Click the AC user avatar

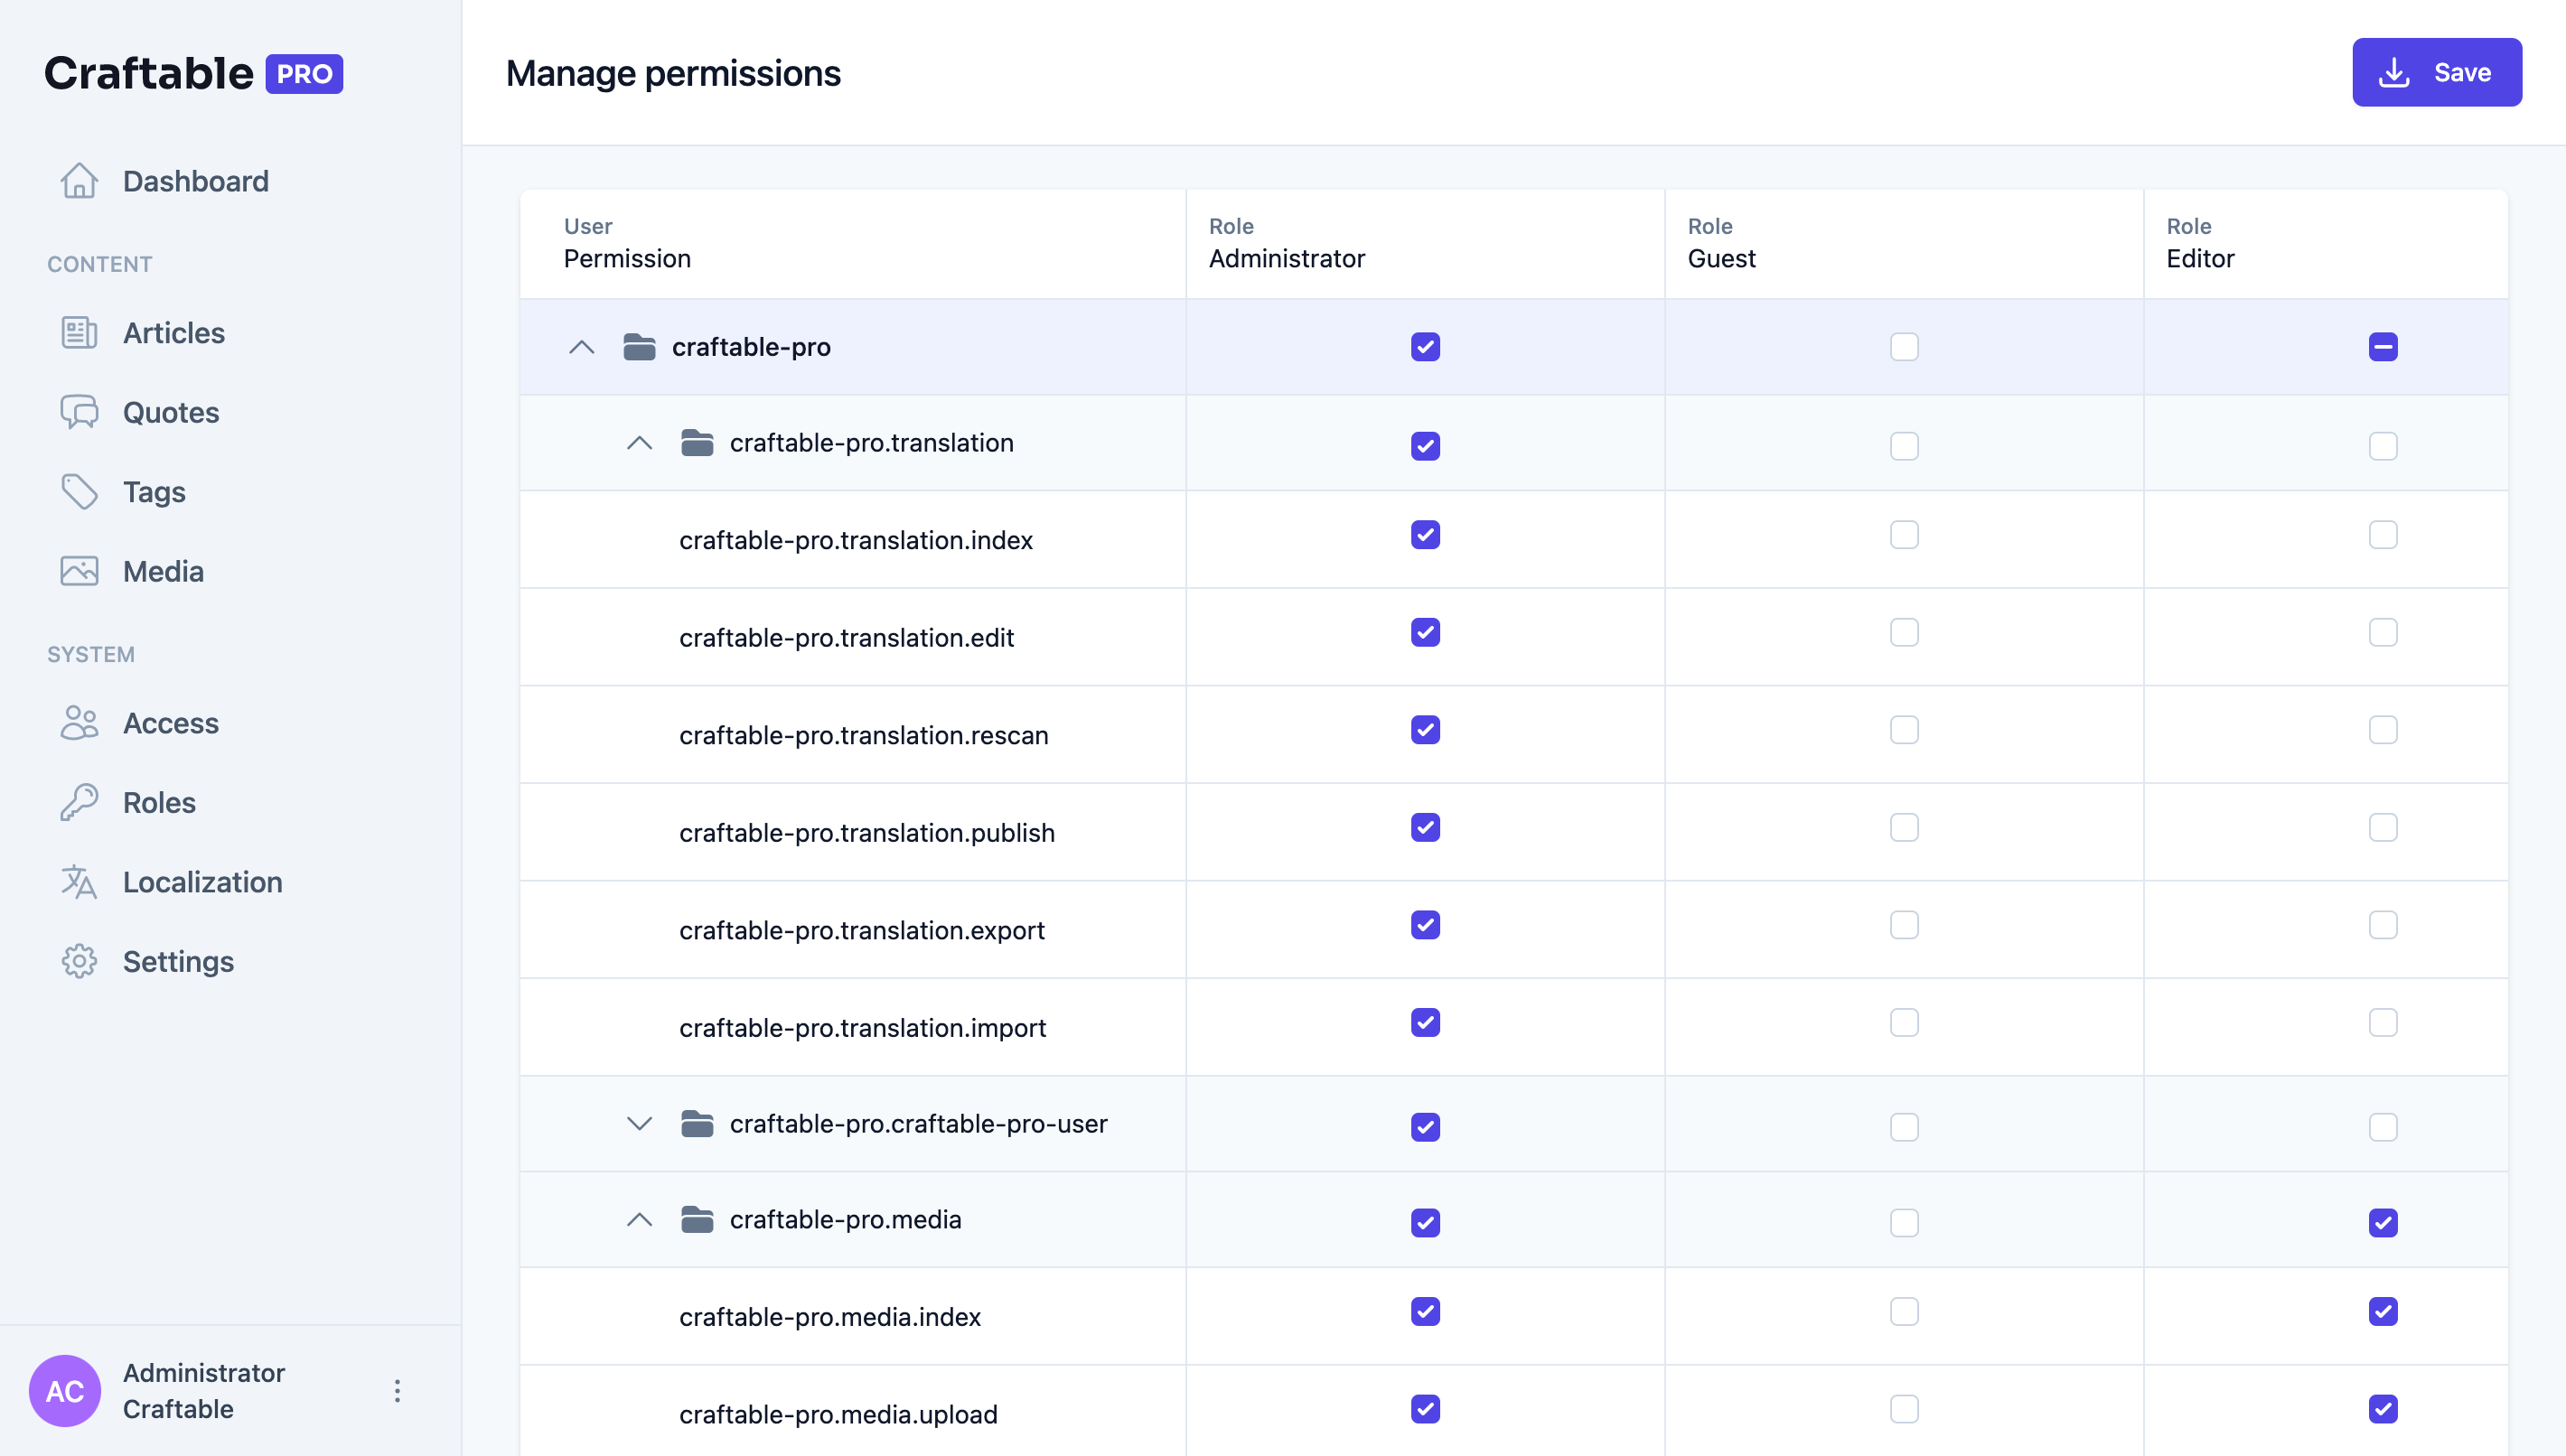tap(65, 1390)
